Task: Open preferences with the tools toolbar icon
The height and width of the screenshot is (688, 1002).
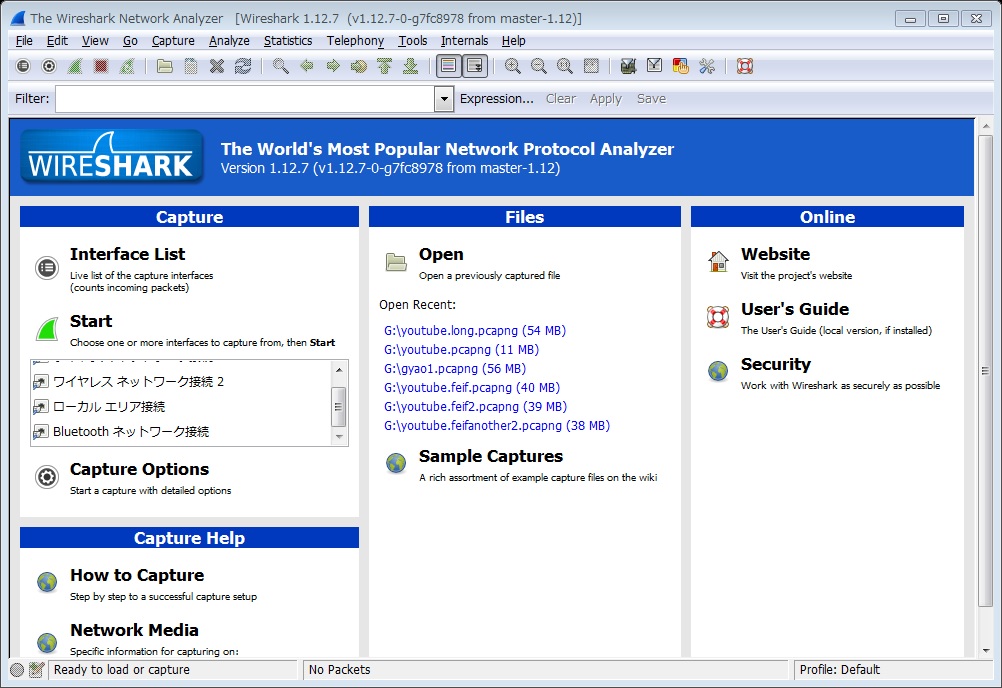Action: (x=707, y=66)
